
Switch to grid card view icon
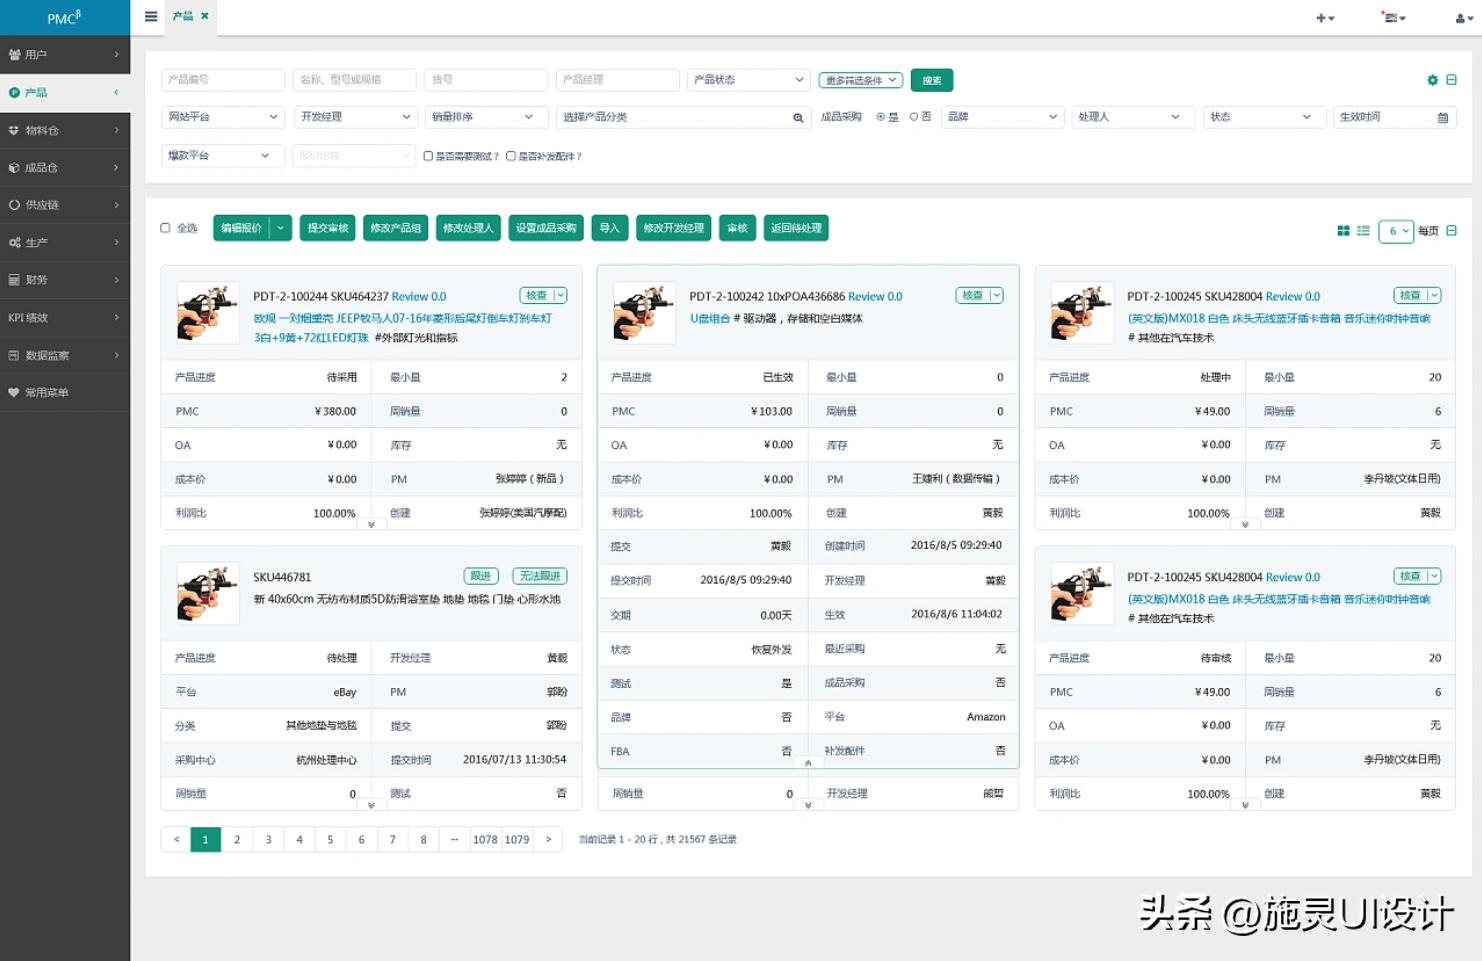point(1343,231)
